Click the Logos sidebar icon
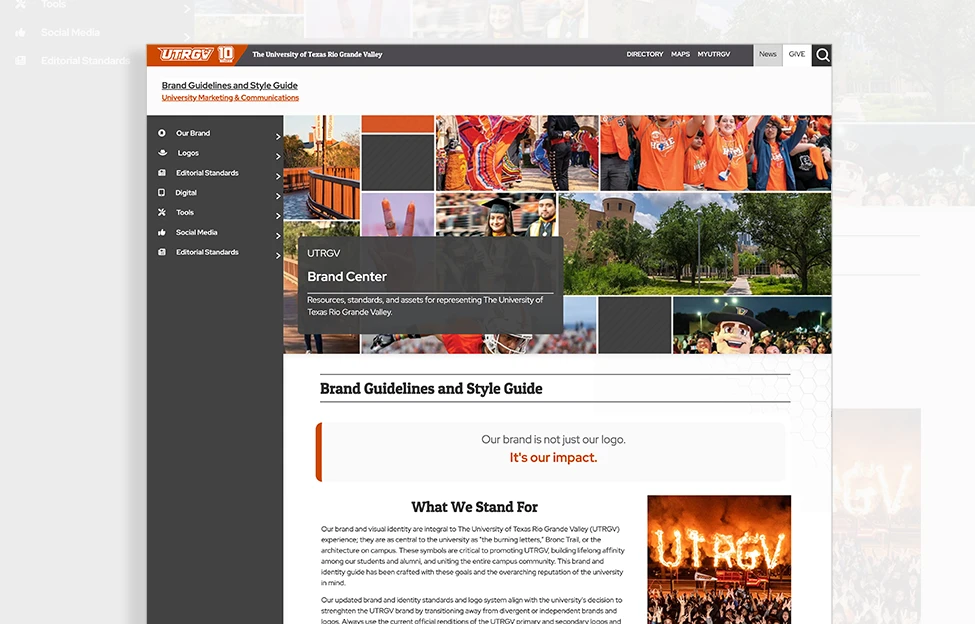Image resolution: width=975 pixels, height=624 pixels. pos(162,152)
